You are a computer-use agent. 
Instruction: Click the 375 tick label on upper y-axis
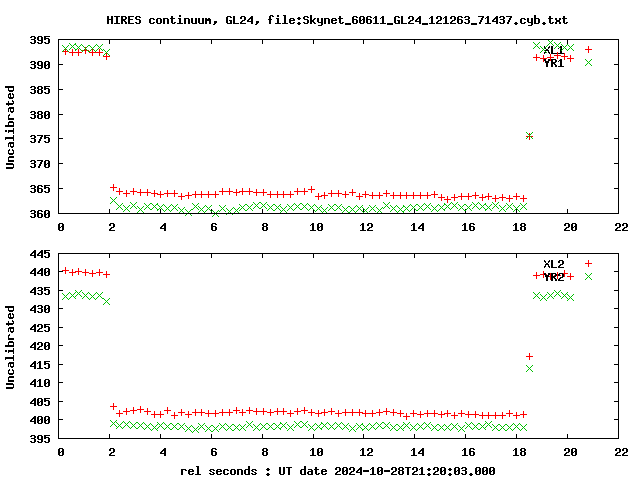40,139
